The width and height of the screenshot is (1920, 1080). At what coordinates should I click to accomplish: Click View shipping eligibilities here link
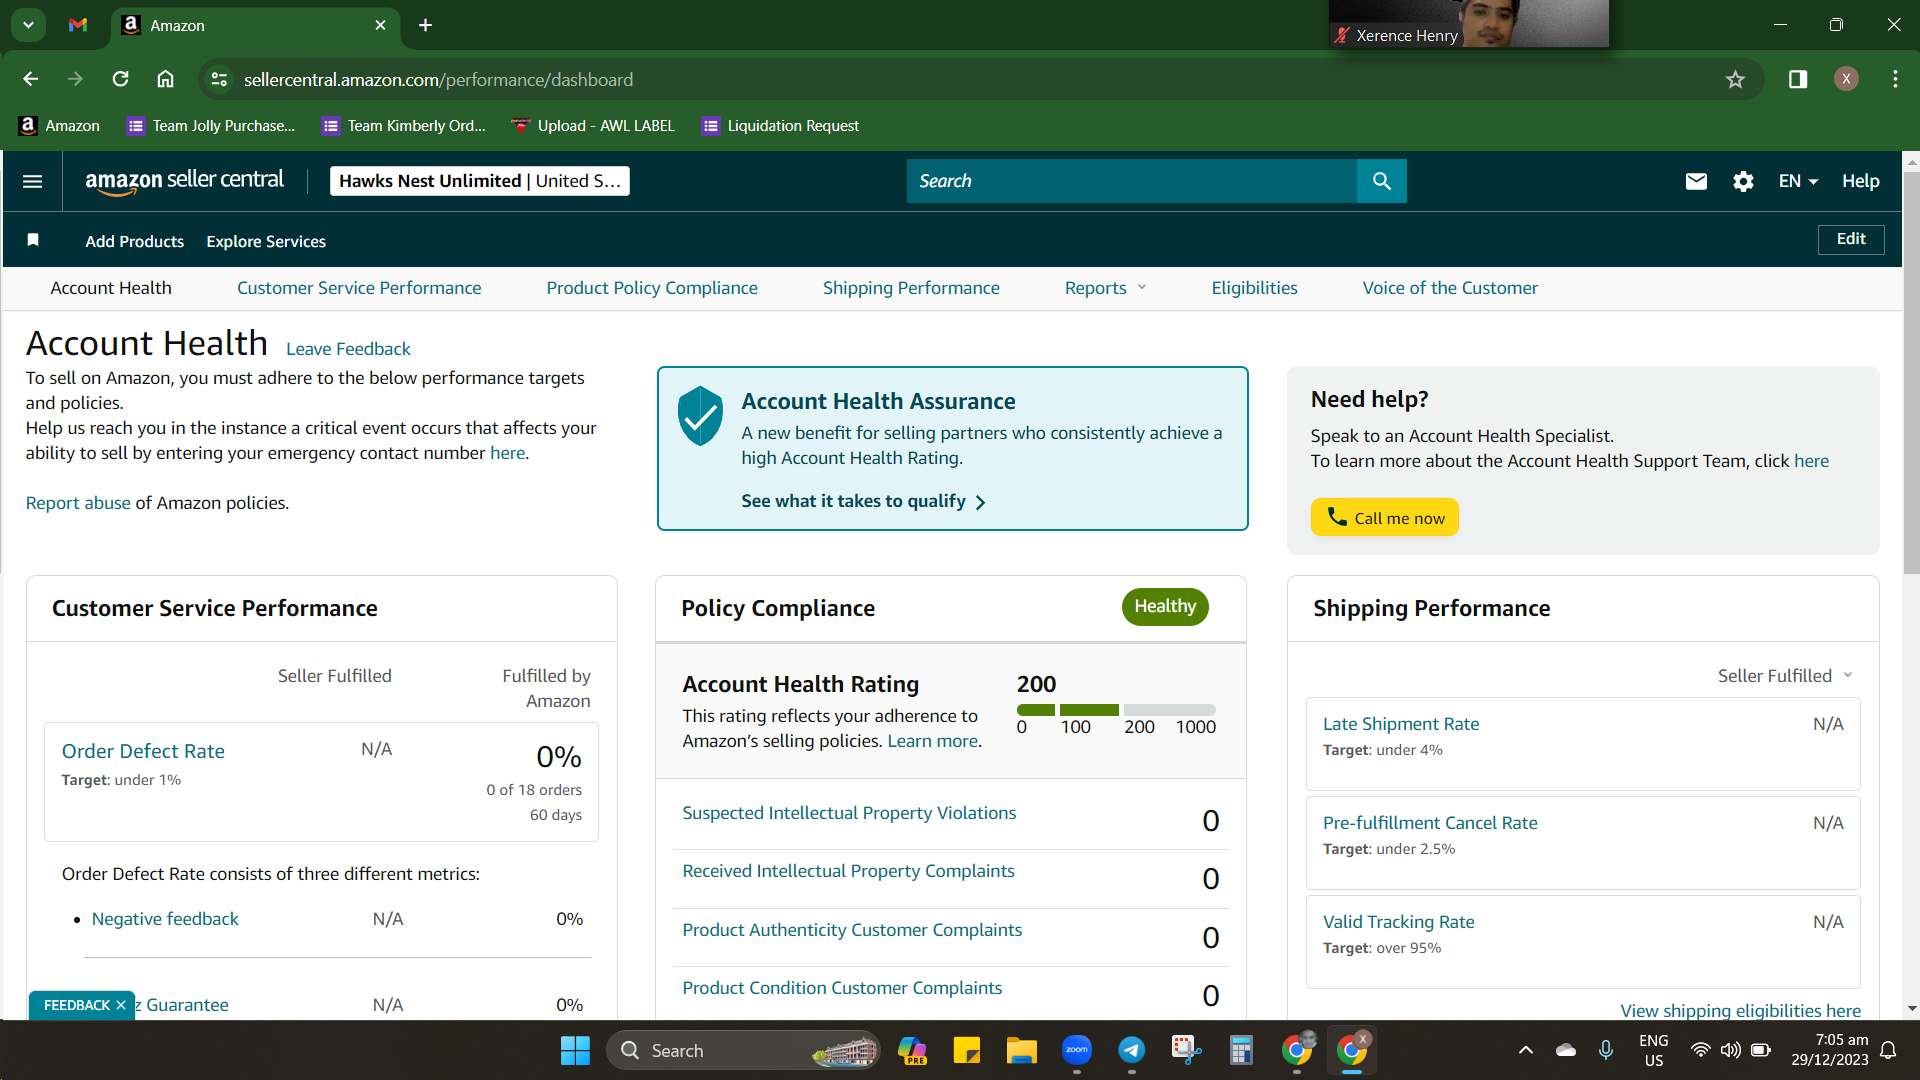[x=1741, y=1010]
